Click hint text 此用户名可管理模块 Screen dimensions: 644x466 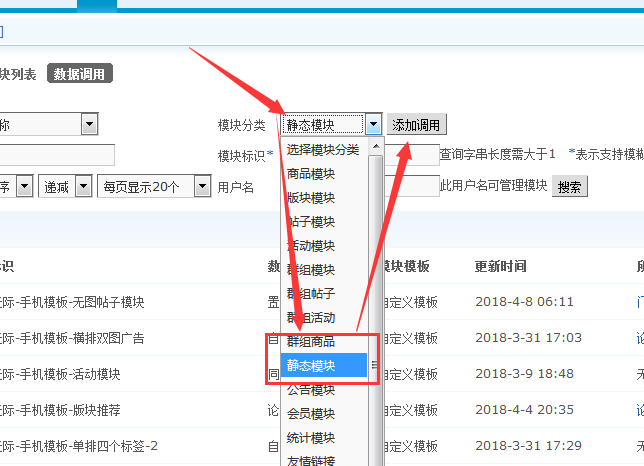coord(493,185)
